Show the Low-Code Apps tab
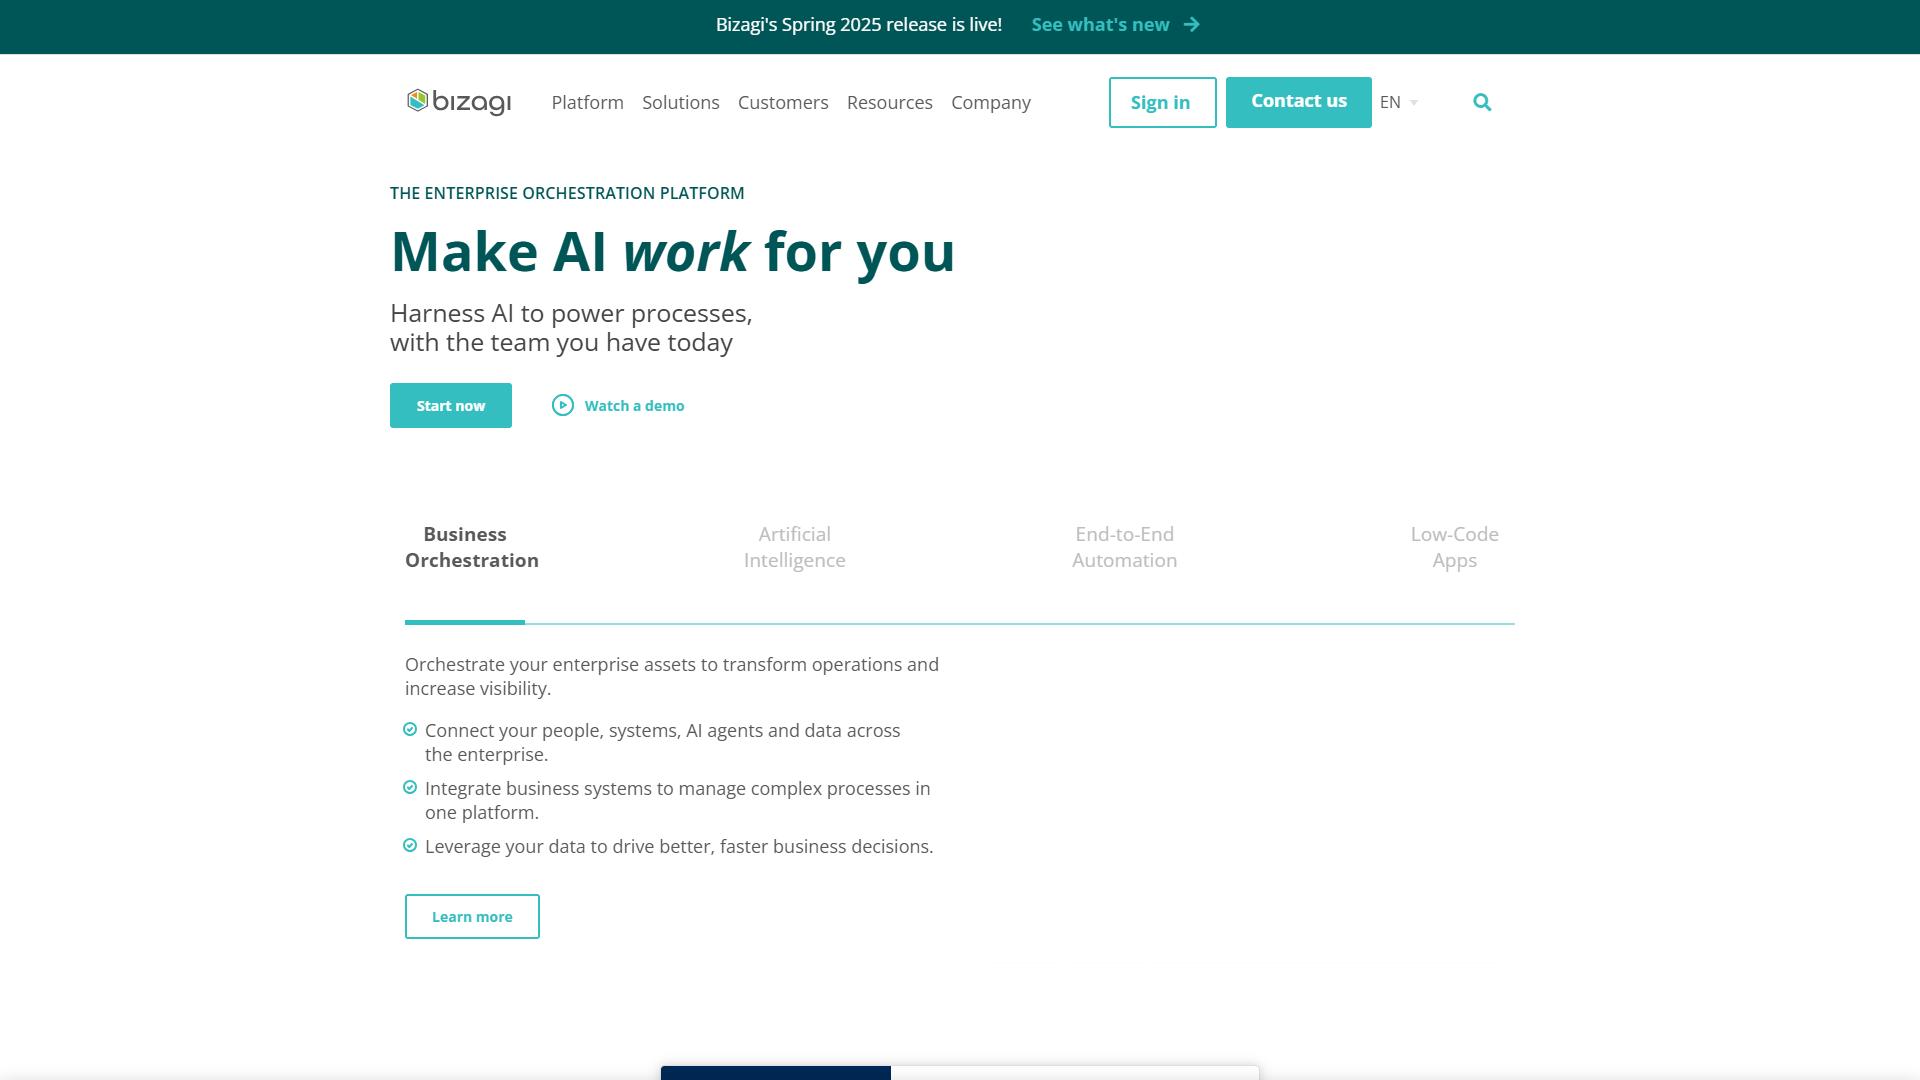 click(x=1455, y=547)
